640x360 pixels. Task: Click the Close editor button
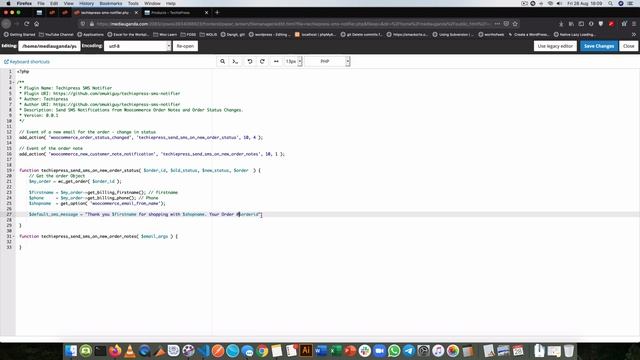tap(629, 46)
